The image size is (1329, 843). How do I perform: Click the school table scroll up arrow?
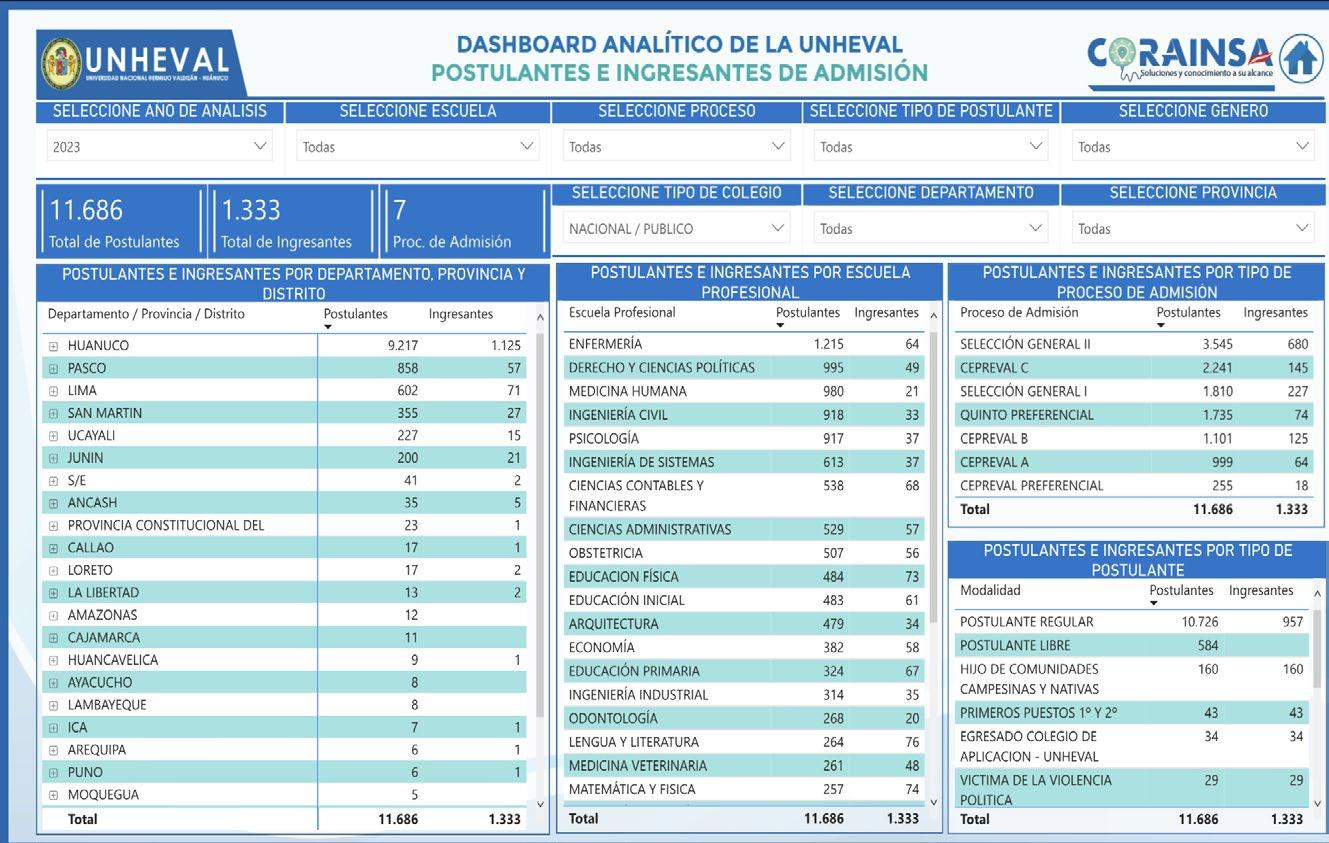coord(934,316)
